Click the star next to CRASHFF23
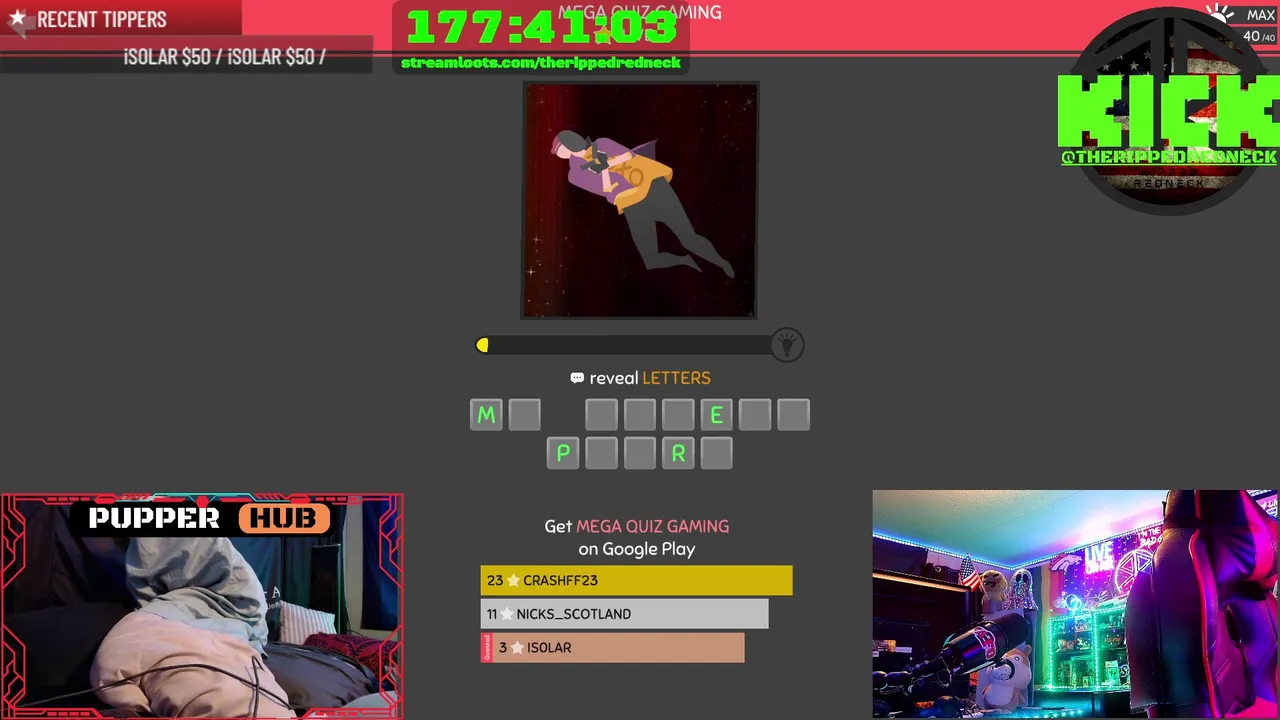Image resolution: width=1280 pixels, height=720 pixels. coord(513,580)
